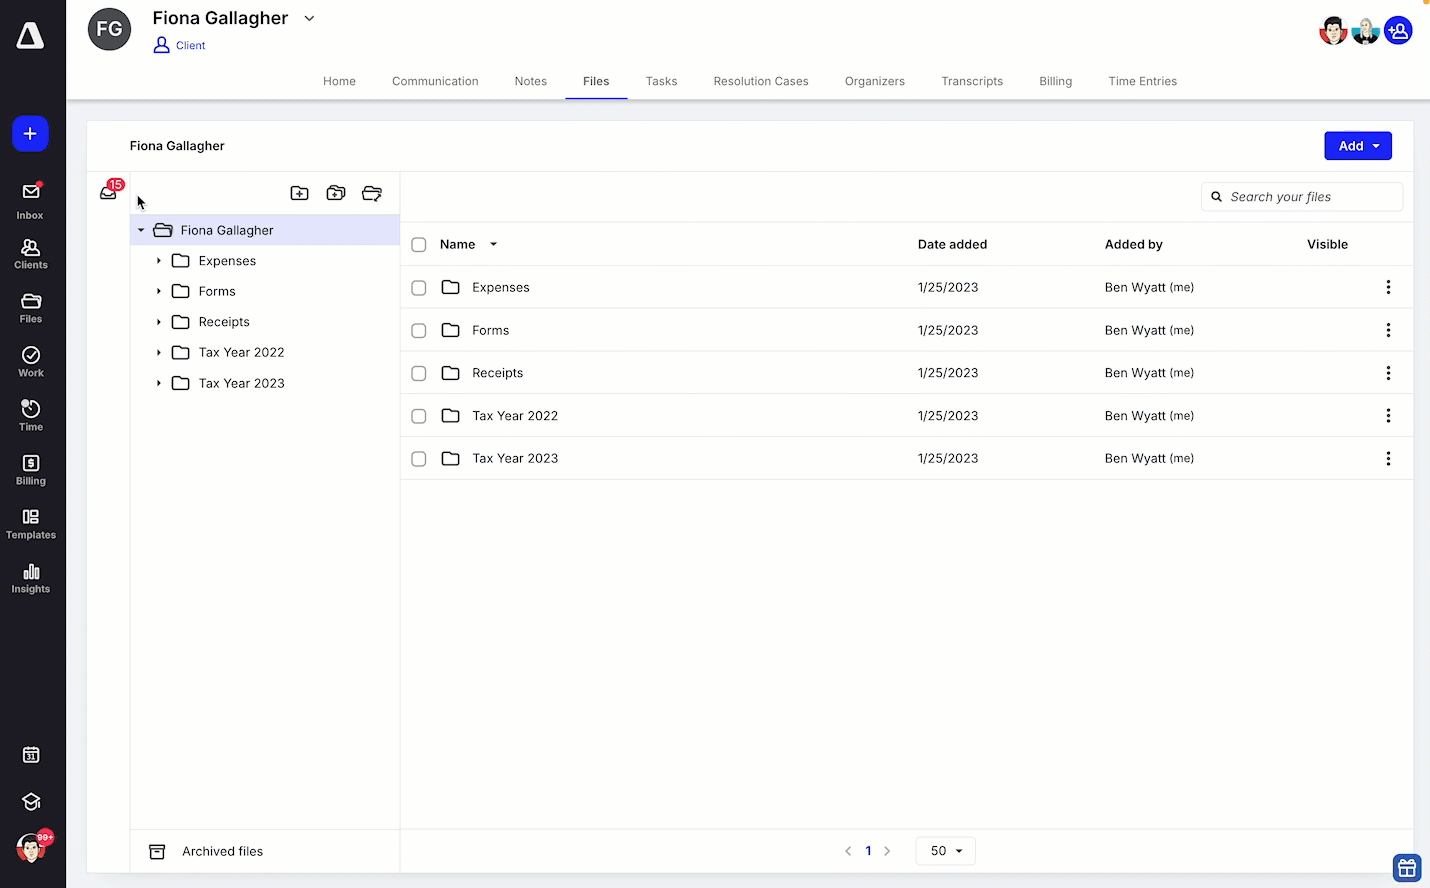Check the Tax Year 2023 checkbox
1430x888 pixels.
tap(419, 459)
